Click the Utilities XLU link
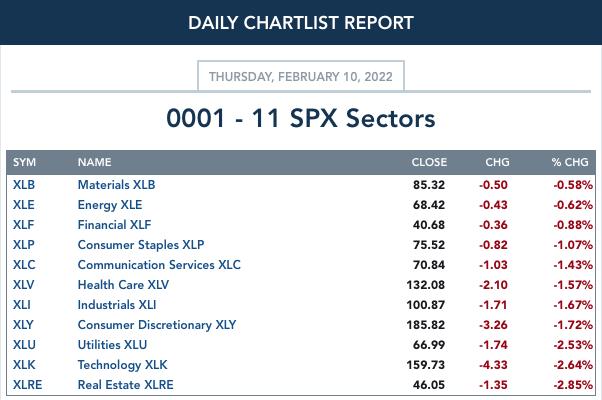Image resolution: width=602 pixels, height=400 pixels. (112, 345)
